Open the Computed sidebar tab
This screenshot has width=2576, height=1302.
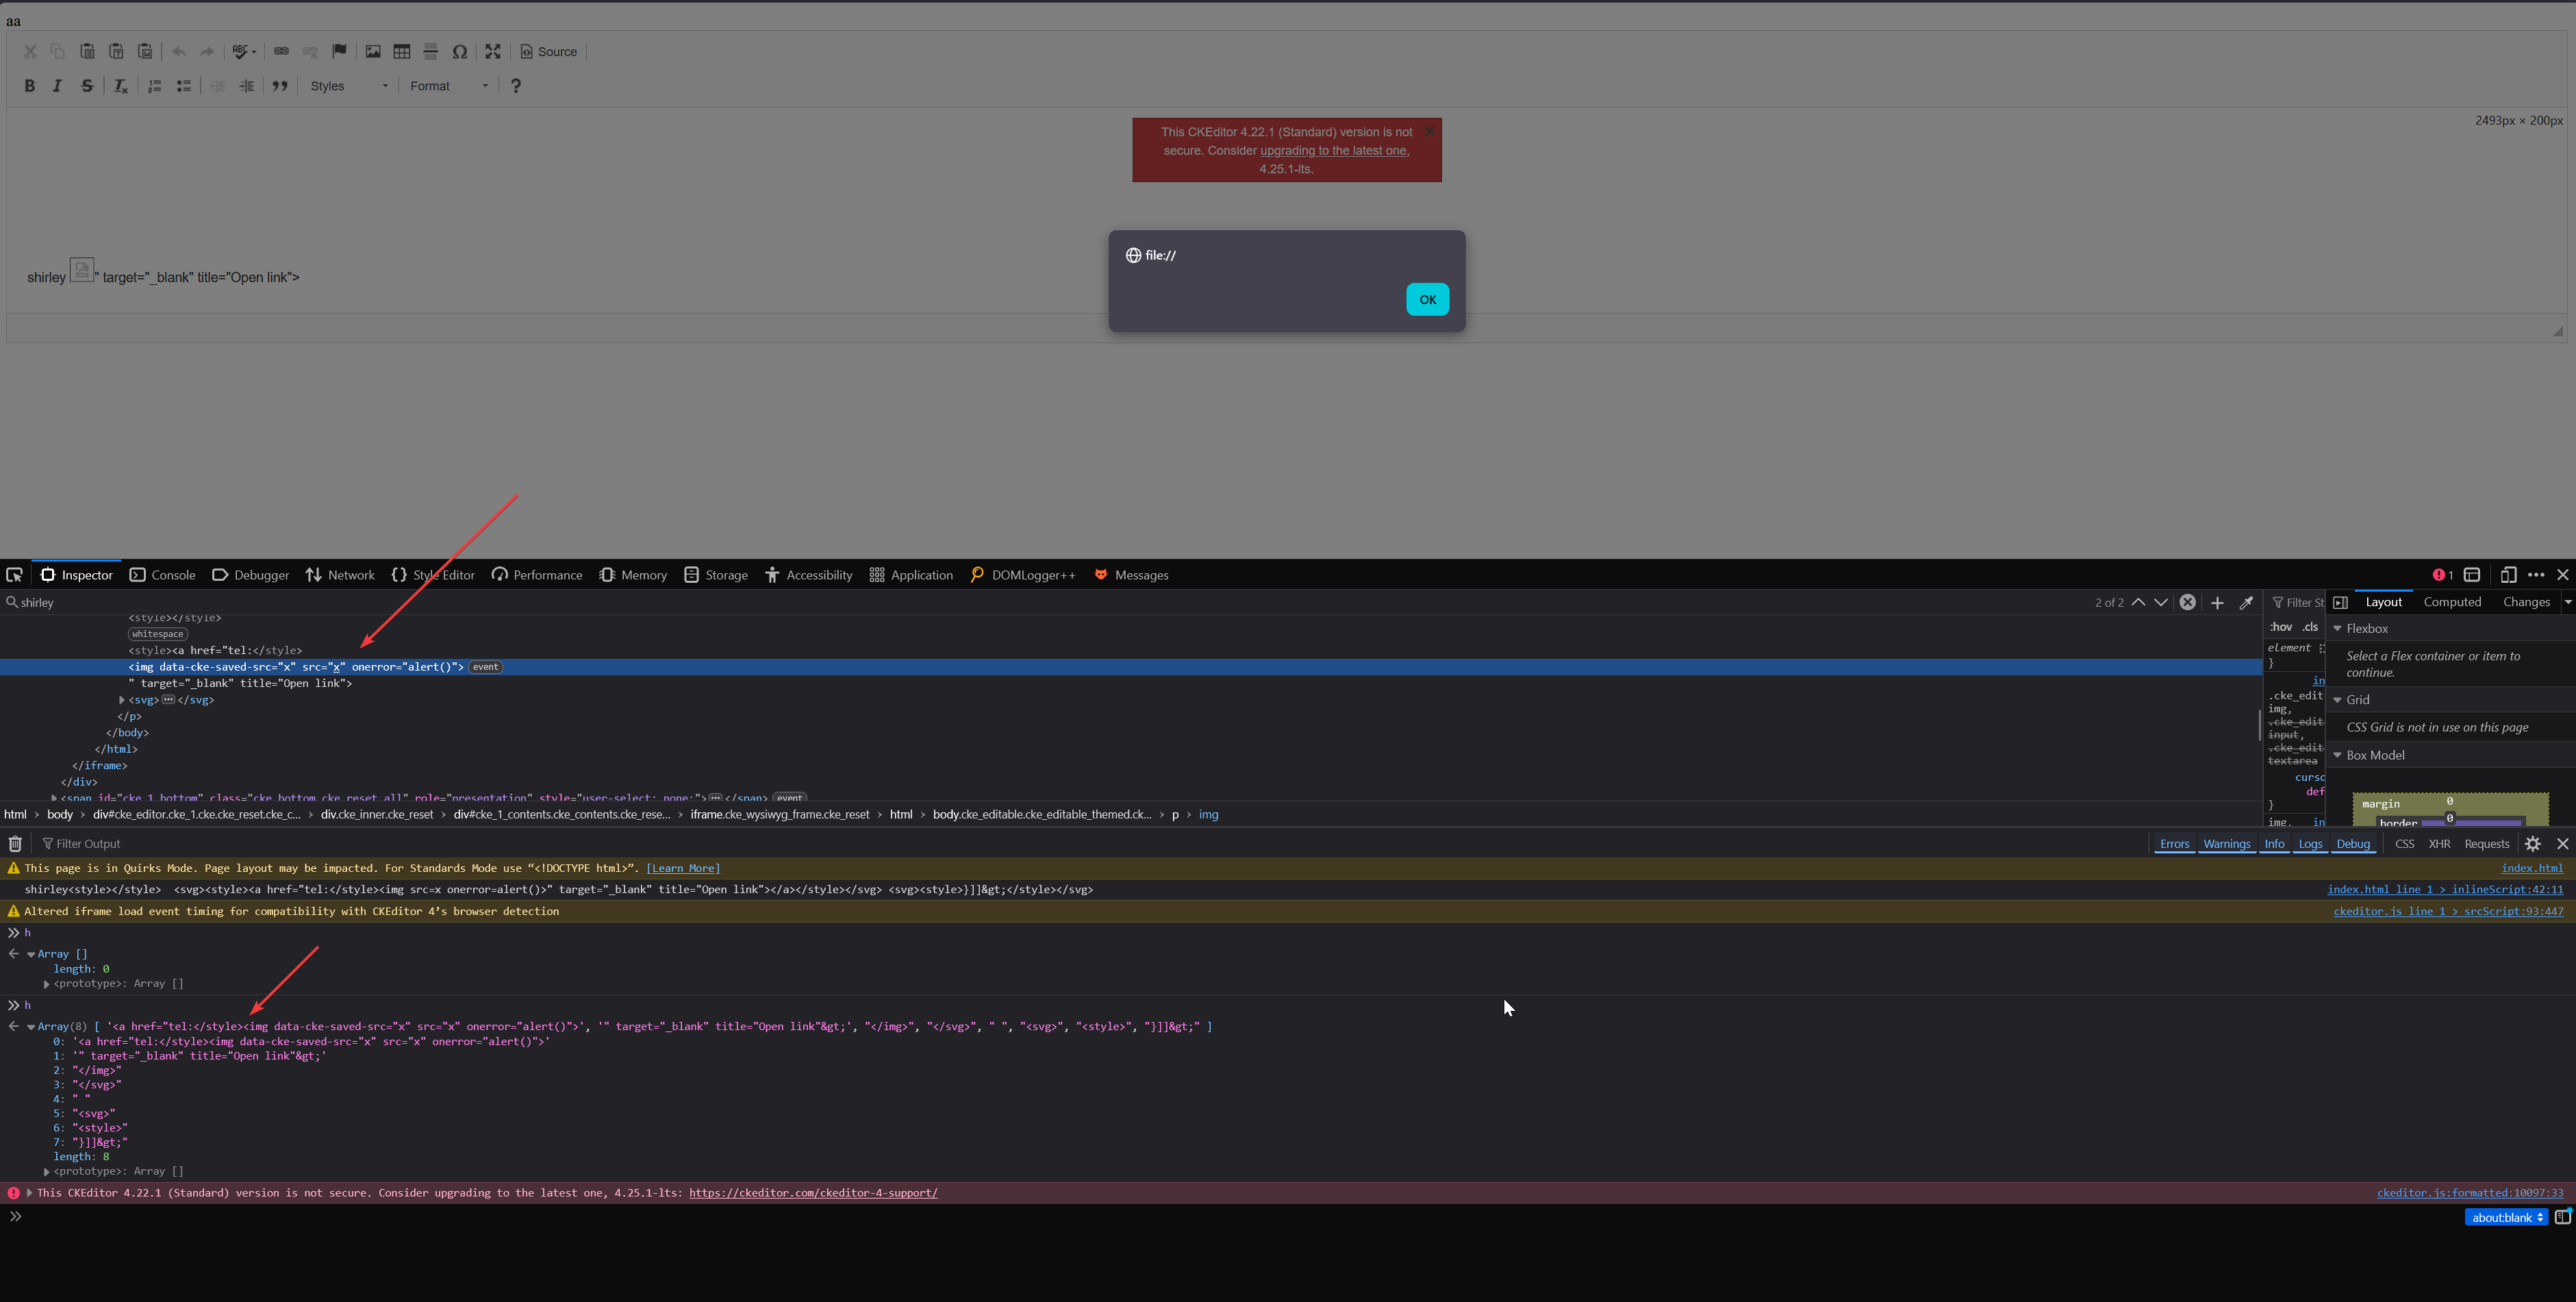2452,602
